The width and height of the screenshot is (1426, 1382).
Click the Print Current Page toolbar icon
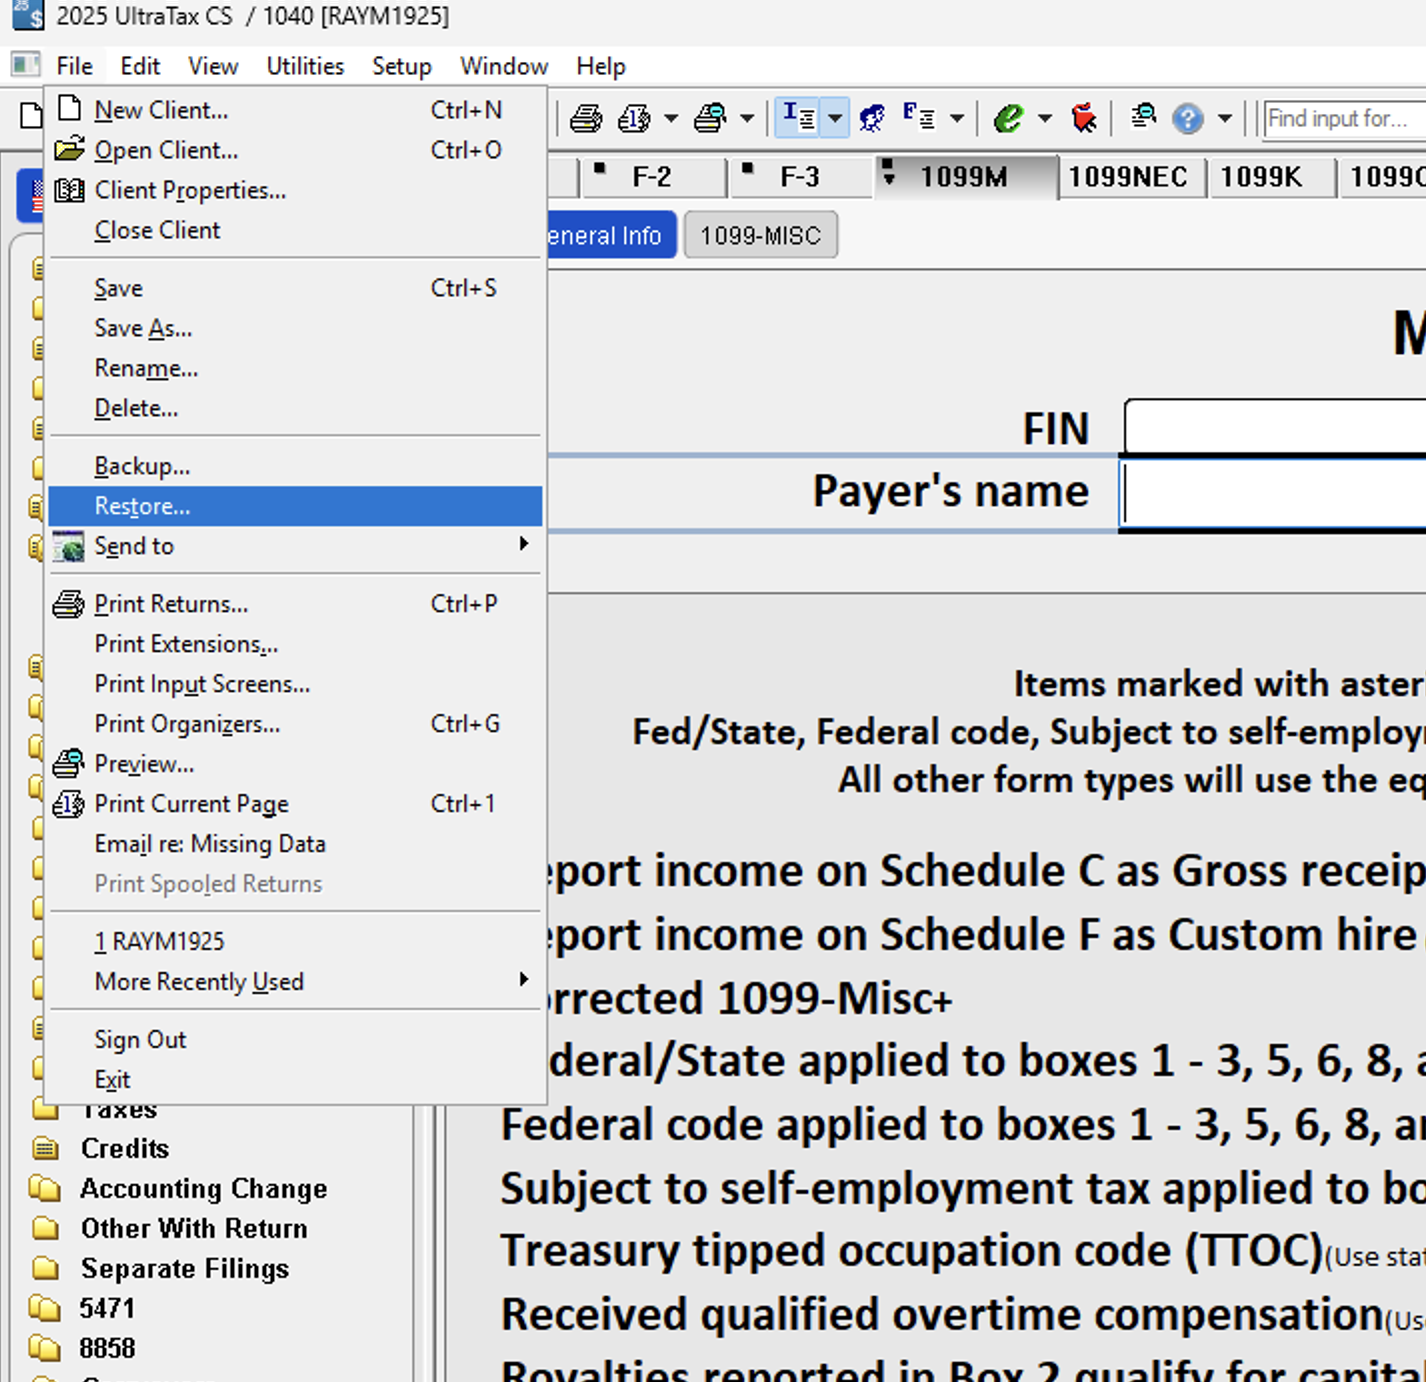(634, 118)
